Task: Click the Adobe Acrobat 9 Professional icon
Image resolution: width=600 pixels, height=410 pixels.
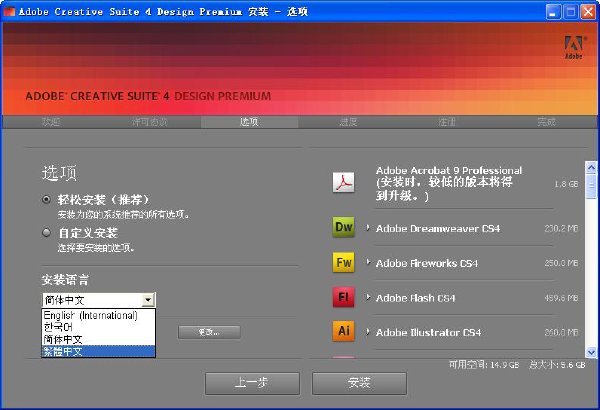Action: coord(343,182)
